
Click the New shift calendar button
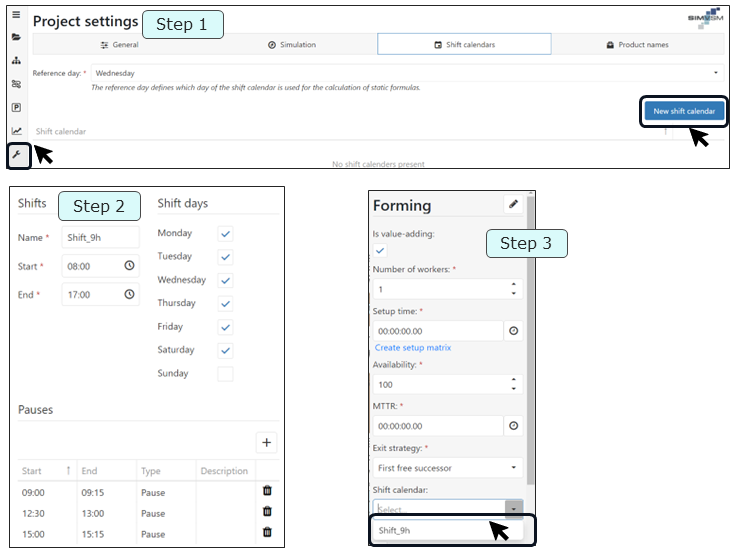pyautogui.click(x=683, y=111)
